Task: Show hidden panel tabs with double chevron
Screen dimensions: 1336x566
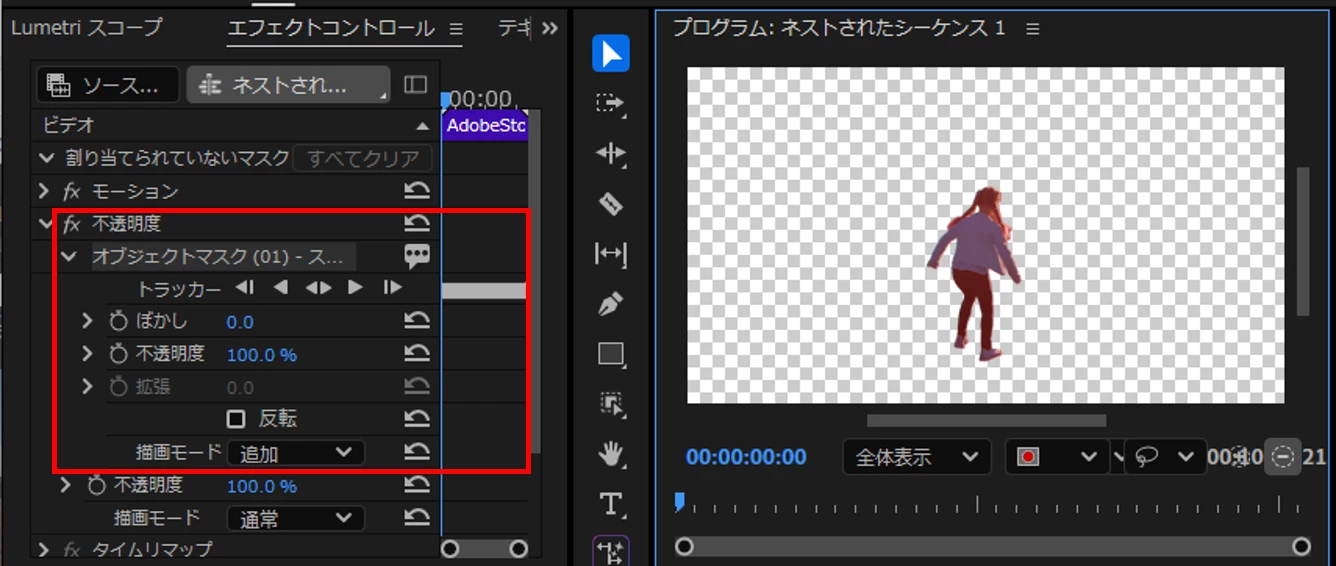Action: click(x=549, y=28)
